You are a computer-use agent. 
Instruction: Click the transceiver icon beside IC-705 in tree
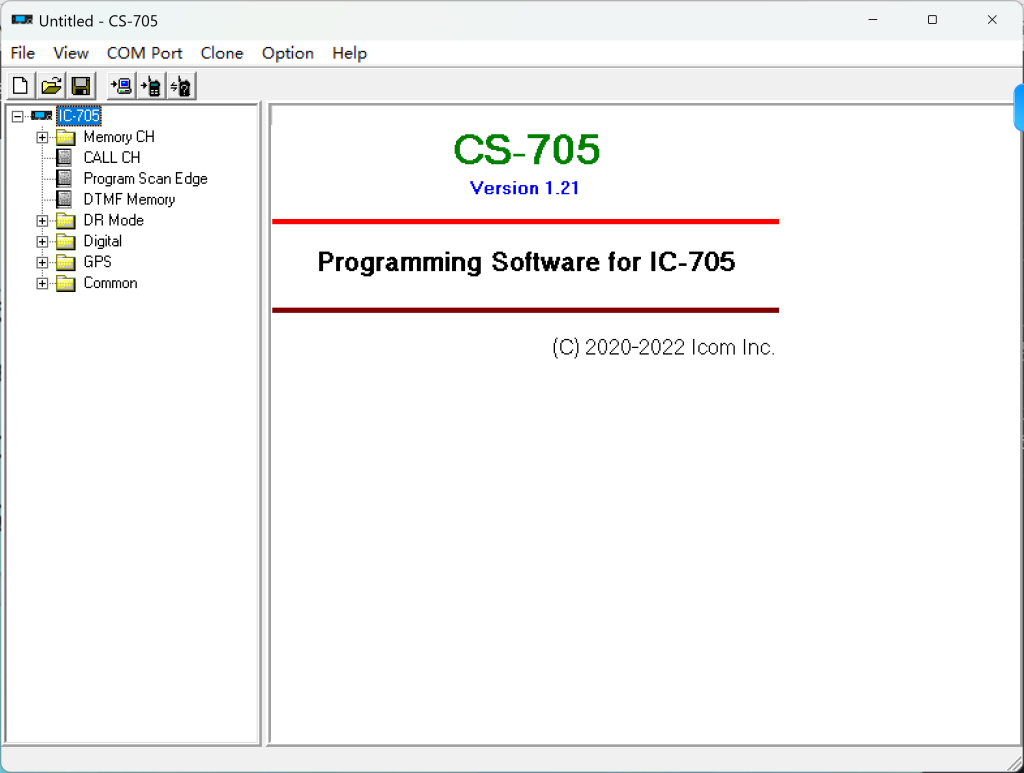click(42, 116)
